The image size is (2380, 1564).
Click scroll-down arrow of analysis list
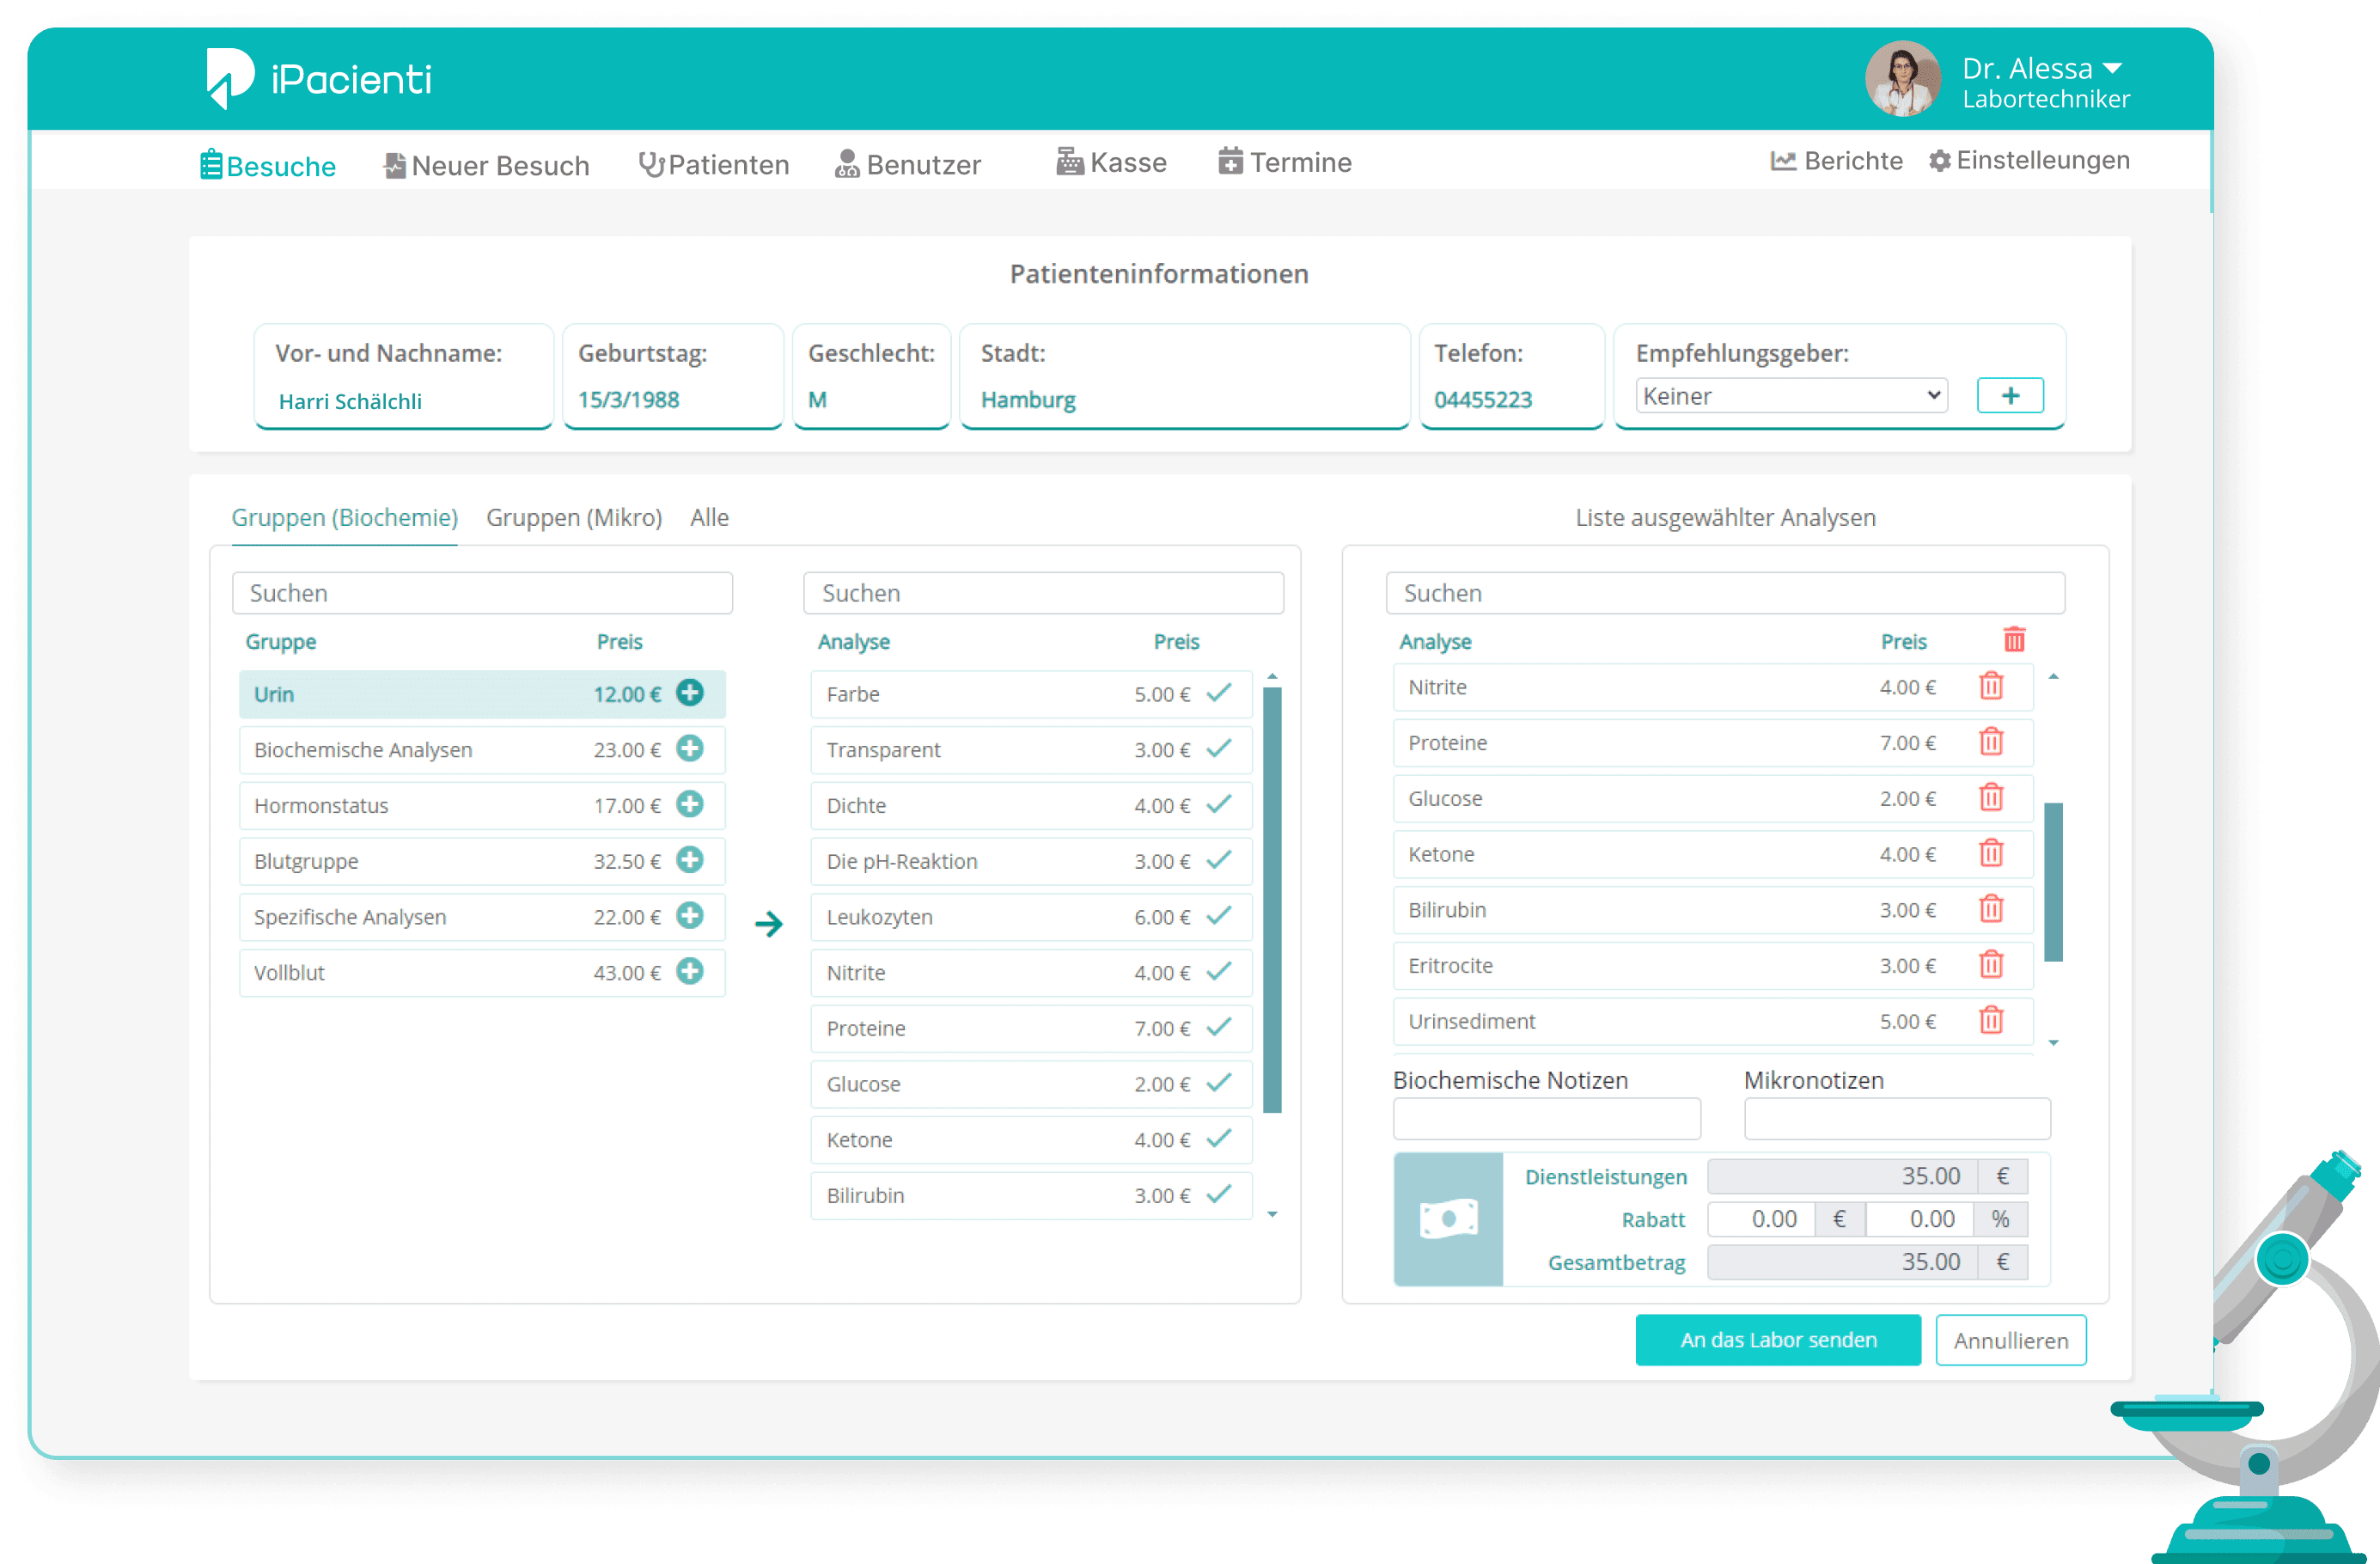tap(1272, 1214)
